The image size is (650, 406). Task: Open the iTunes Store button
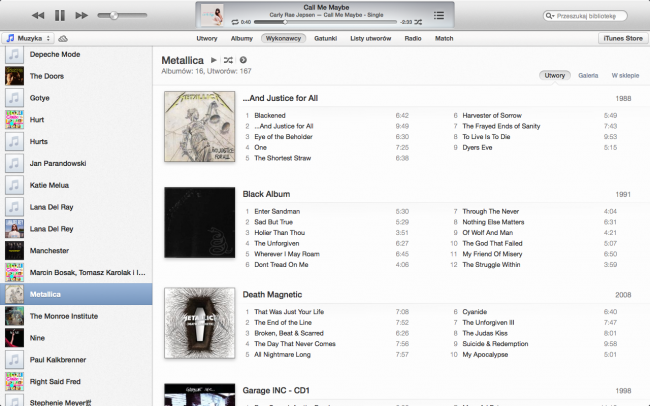pos(623,38)
